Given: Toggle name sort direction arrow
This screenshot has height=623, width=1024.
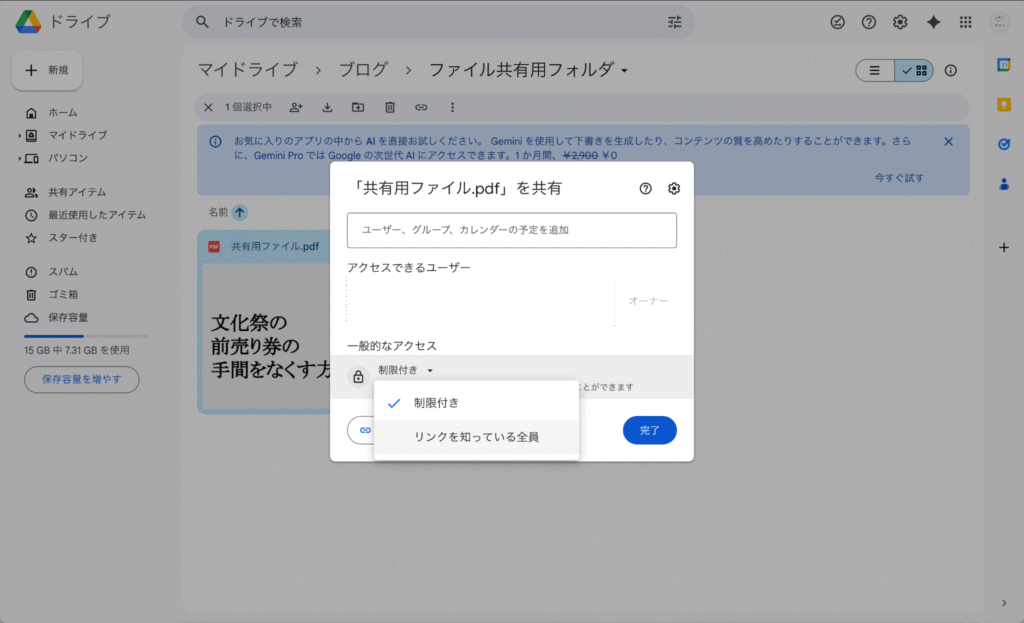Looking at the screenshot, I should point(240,212).
